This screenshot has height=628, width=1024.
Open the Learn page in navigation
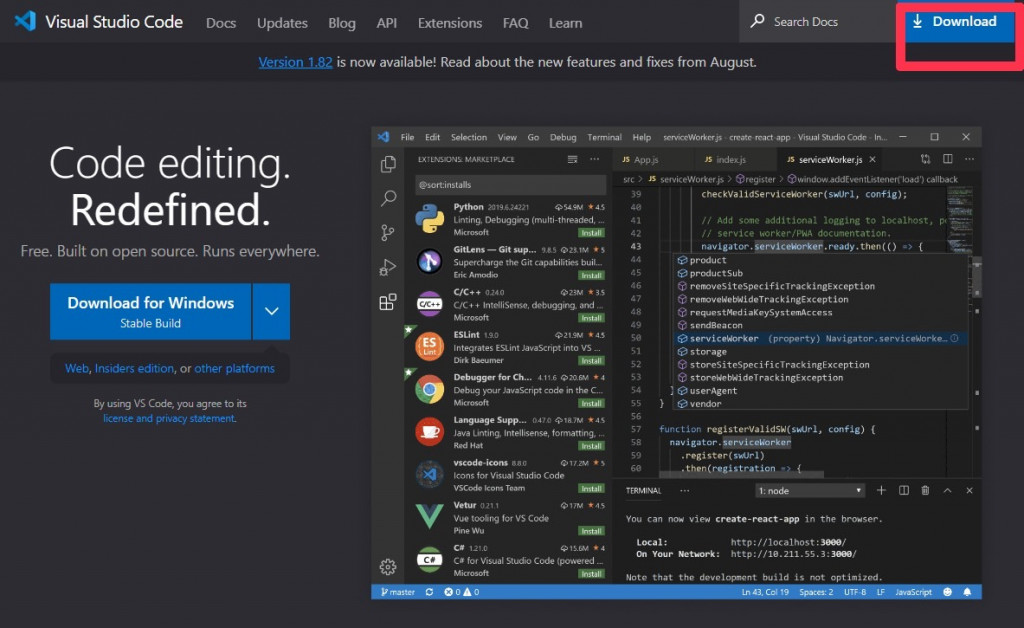click(566, 23)
